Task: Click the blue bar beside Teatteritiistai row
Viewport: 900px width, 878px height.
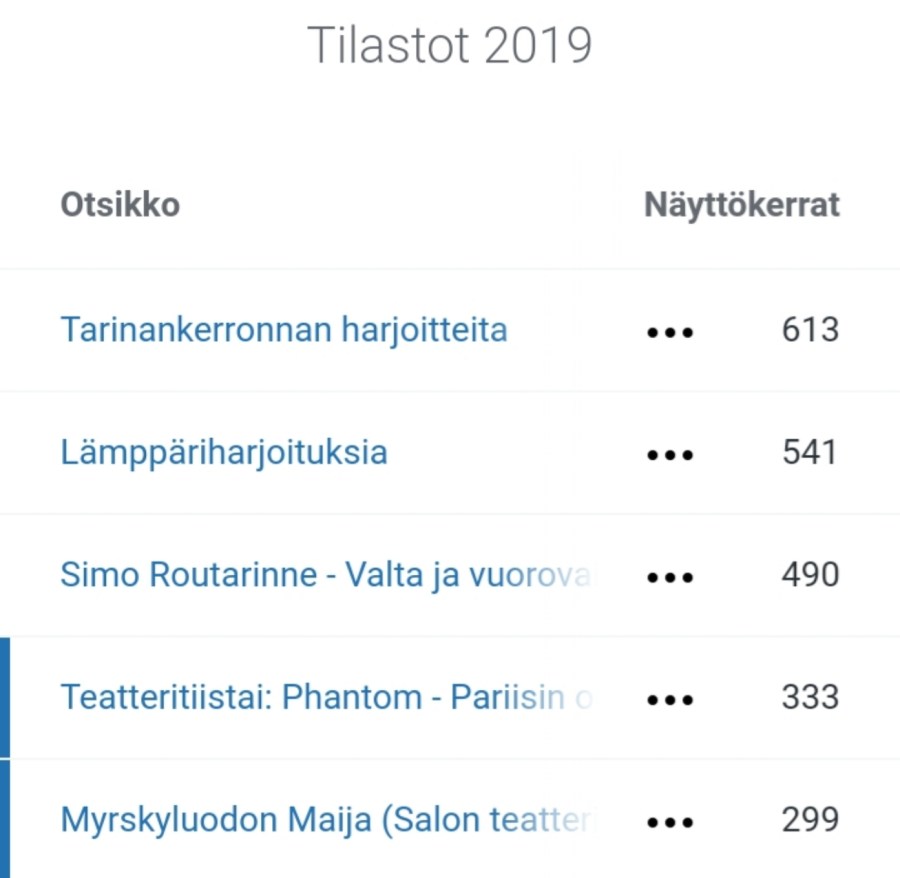Action: [5, 697]
